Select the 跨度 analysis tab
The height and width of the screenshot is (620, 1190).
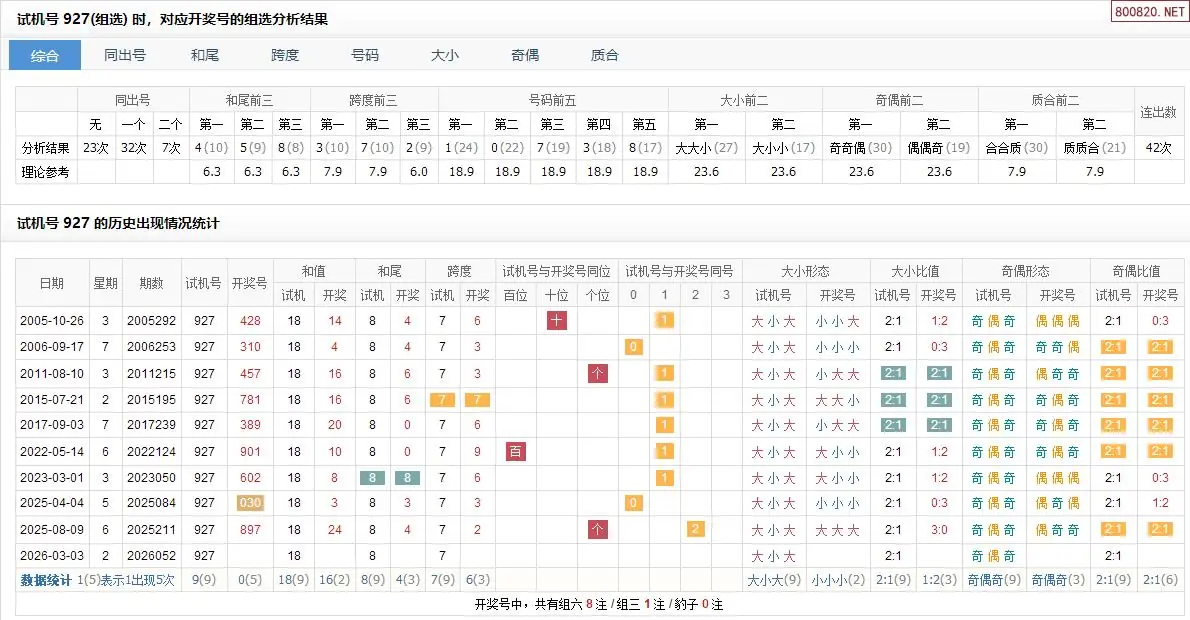[x=285, y=55]
